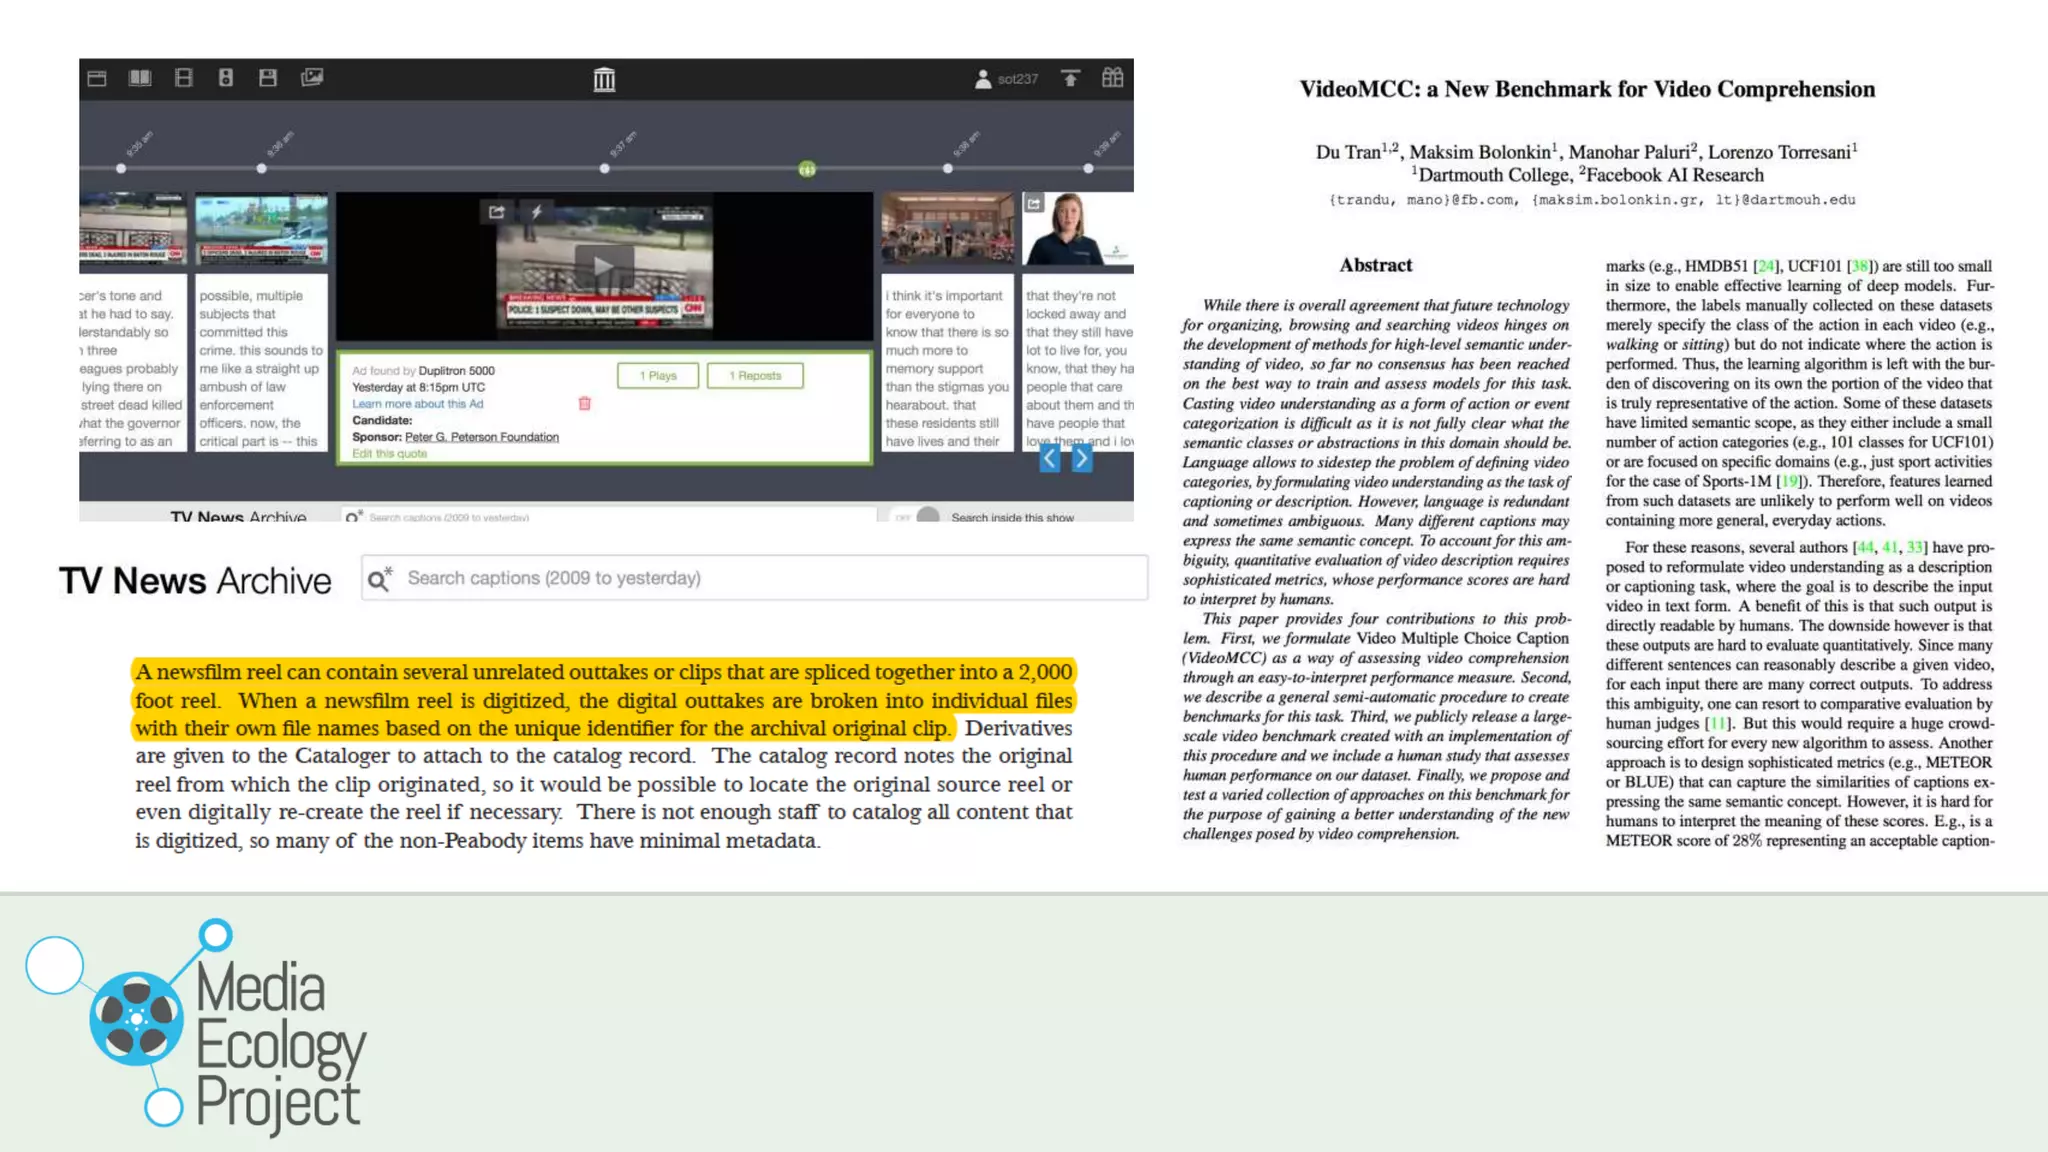Open the images icon in toolbar
The width and height of the screenshot is (2048, 1152).
coord(312,78)
